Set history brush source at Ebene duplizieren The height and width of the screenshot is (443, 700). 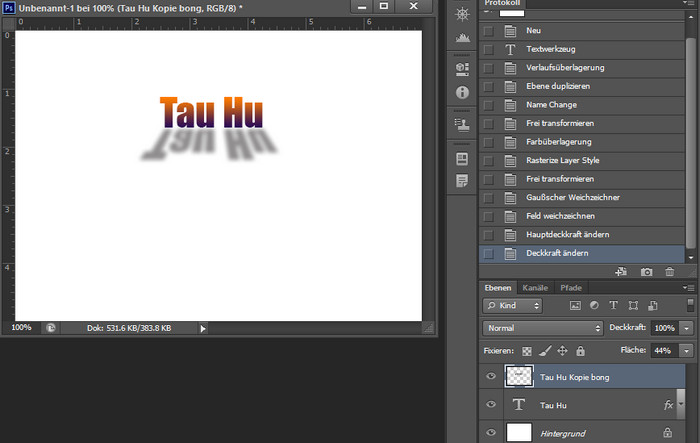coord(488,86)
